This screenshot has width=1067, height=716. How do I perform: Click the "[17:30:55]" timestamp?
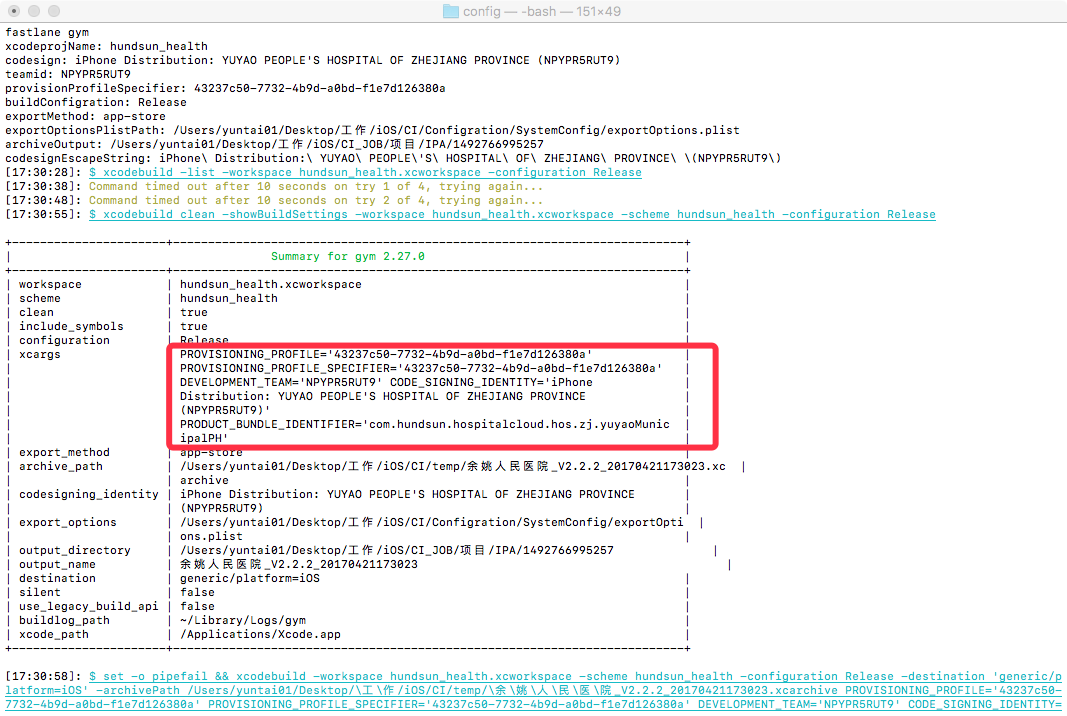(x=44, y=214)
